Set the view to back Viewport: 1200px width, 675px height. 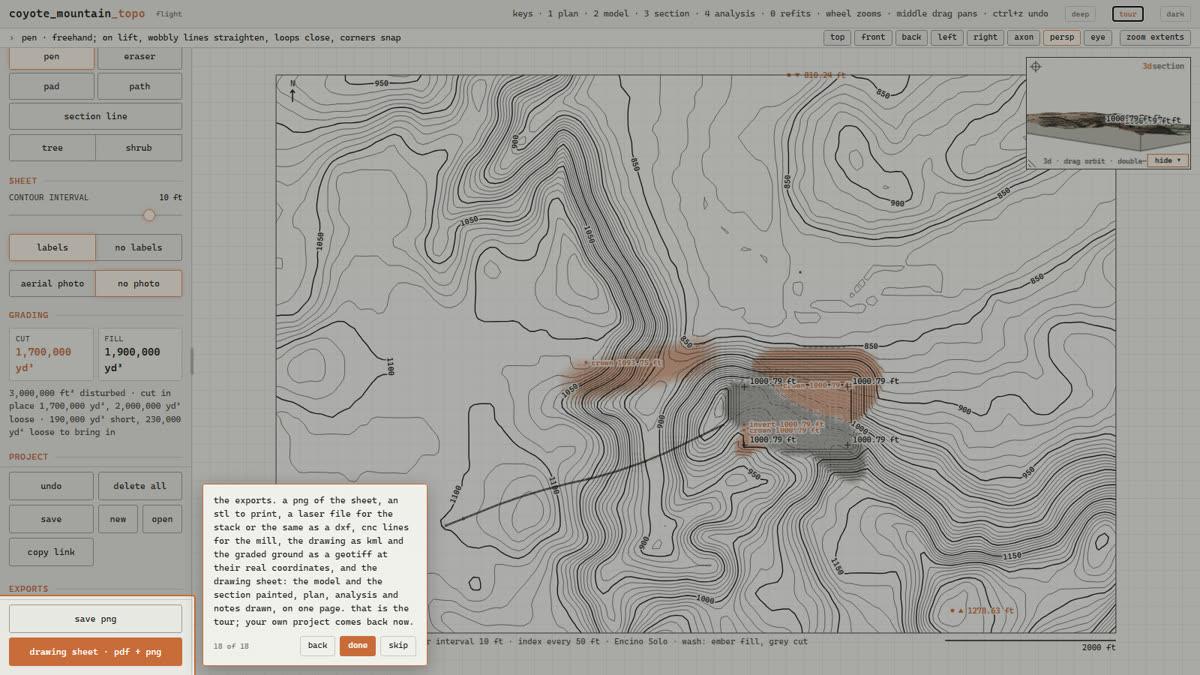point(911,37)
